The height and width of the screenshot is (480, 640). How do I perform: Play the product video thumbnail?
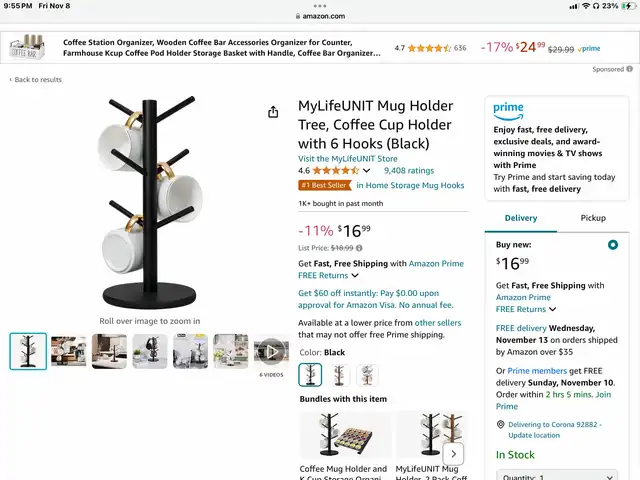(271, 351)
